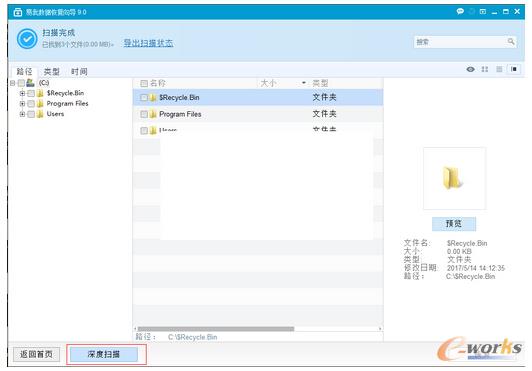Image resolution: width=532 pixels, height=371 pixels.
Task: Click $Recycle.Bin folder icon in the file list
Action: click(x=153, y=98)
